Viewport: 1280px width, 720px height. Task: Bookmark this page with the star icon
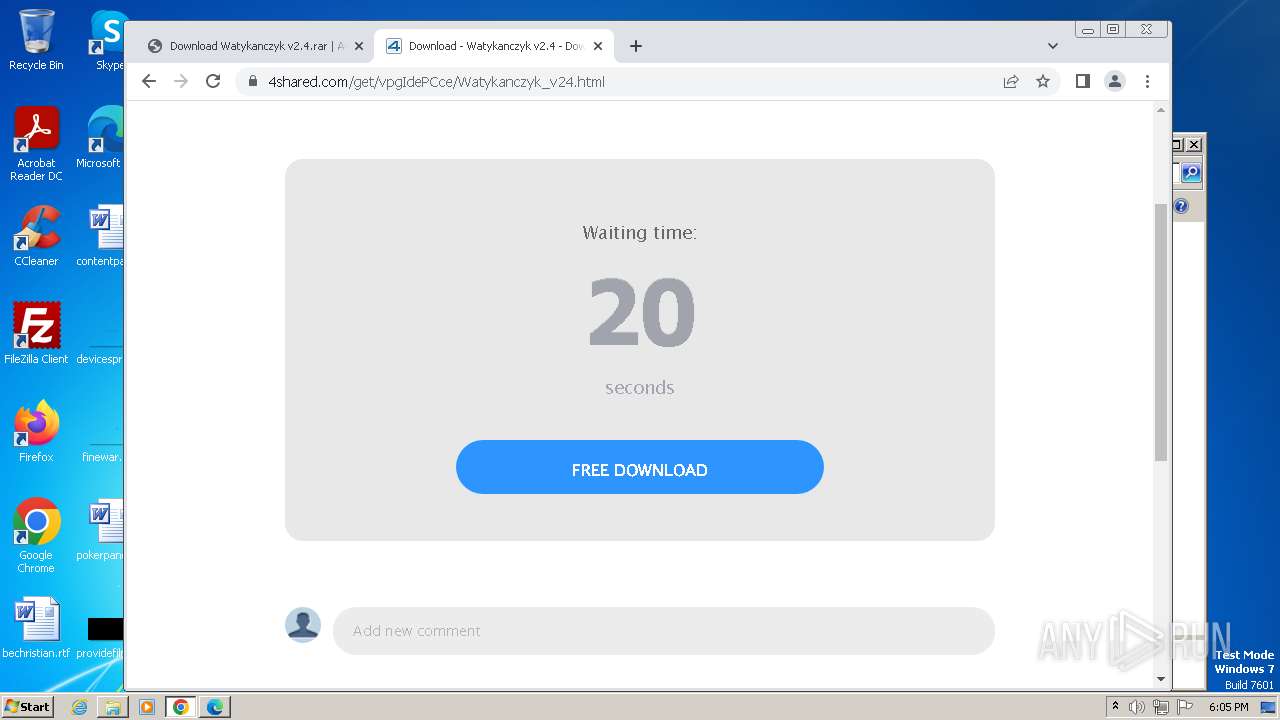click(1043, 81)
